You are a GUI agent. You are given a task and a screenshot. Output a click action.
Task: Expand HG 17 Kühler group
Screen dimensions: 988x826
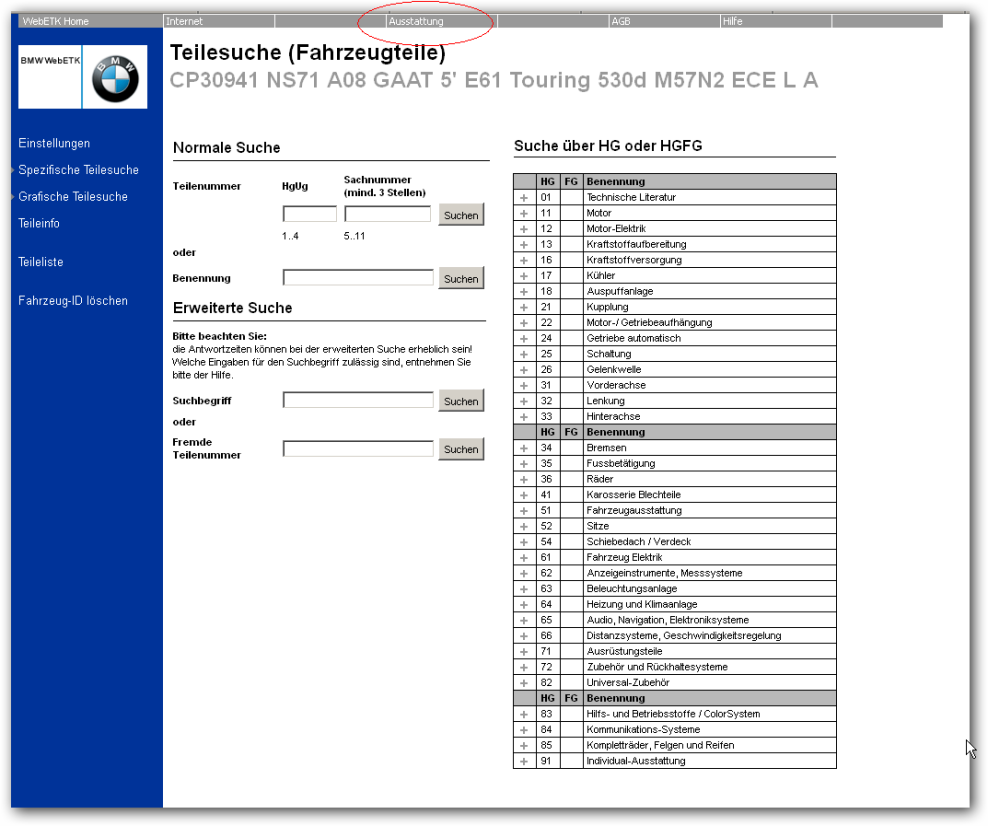tap(524, 276)
